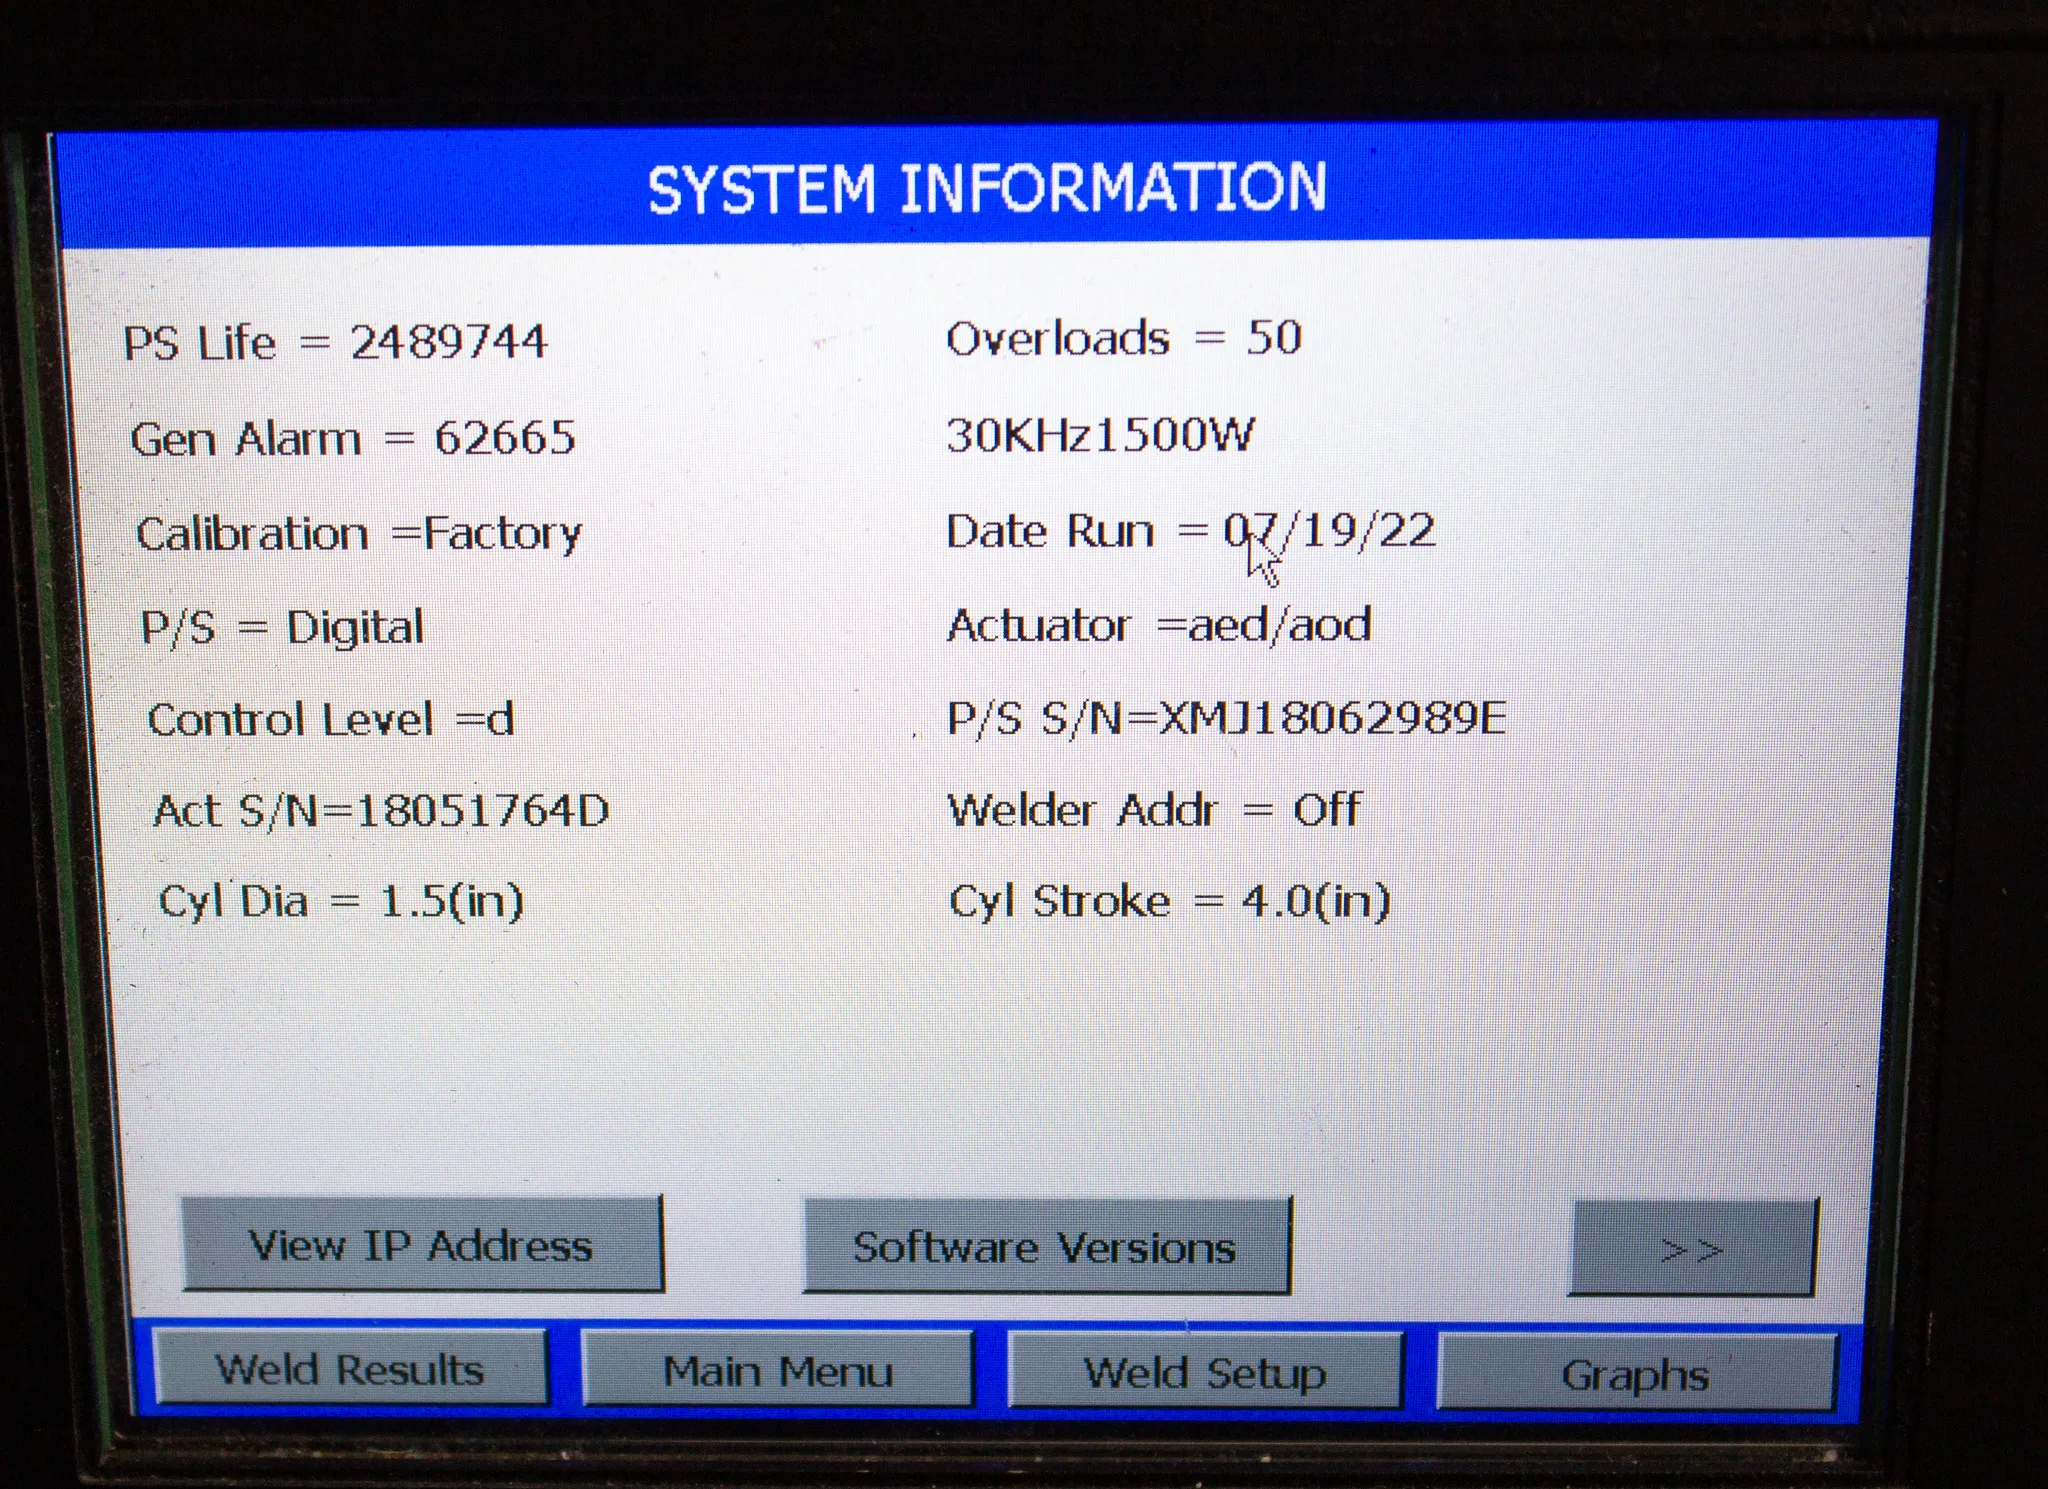Screen dimensions: 2048x1489
Task: Select Cyl Stroke = 4.0(in) value
Action: pos(1169,902)
